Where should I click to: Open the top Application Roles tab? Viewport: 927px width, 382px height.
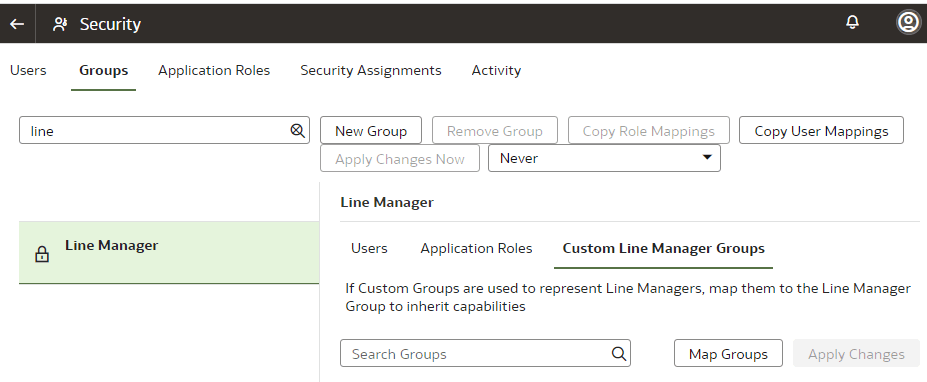pyautogui.click(x=214, y=70)
